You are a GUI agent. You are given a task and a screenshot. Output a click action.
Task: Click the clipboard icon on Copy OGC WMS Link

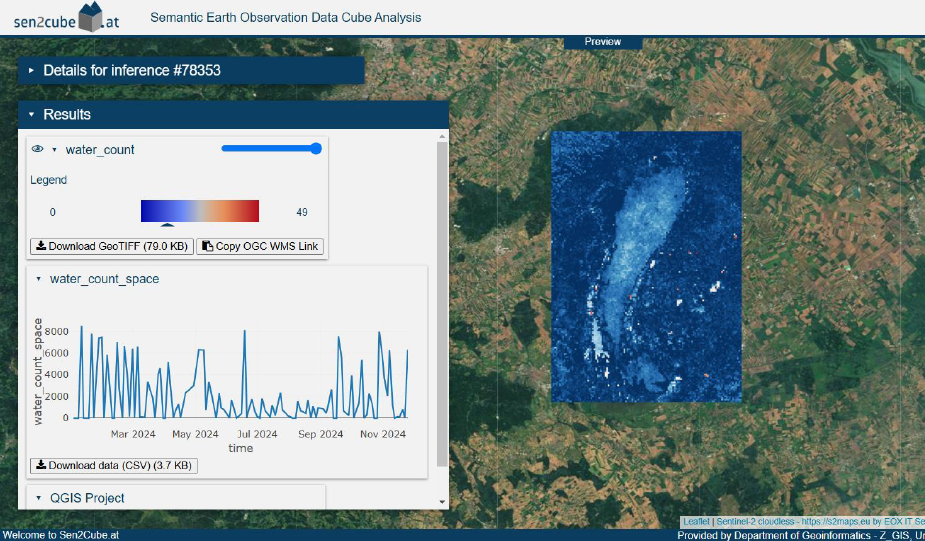[207, 246]
